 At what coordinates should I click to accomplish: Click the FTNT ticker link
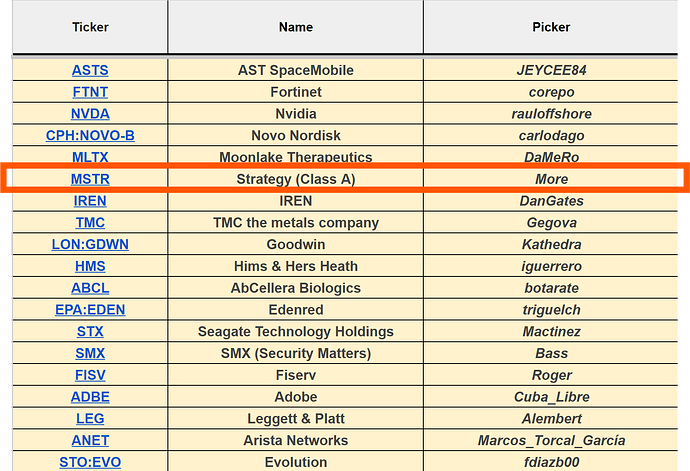pos(90,92)
